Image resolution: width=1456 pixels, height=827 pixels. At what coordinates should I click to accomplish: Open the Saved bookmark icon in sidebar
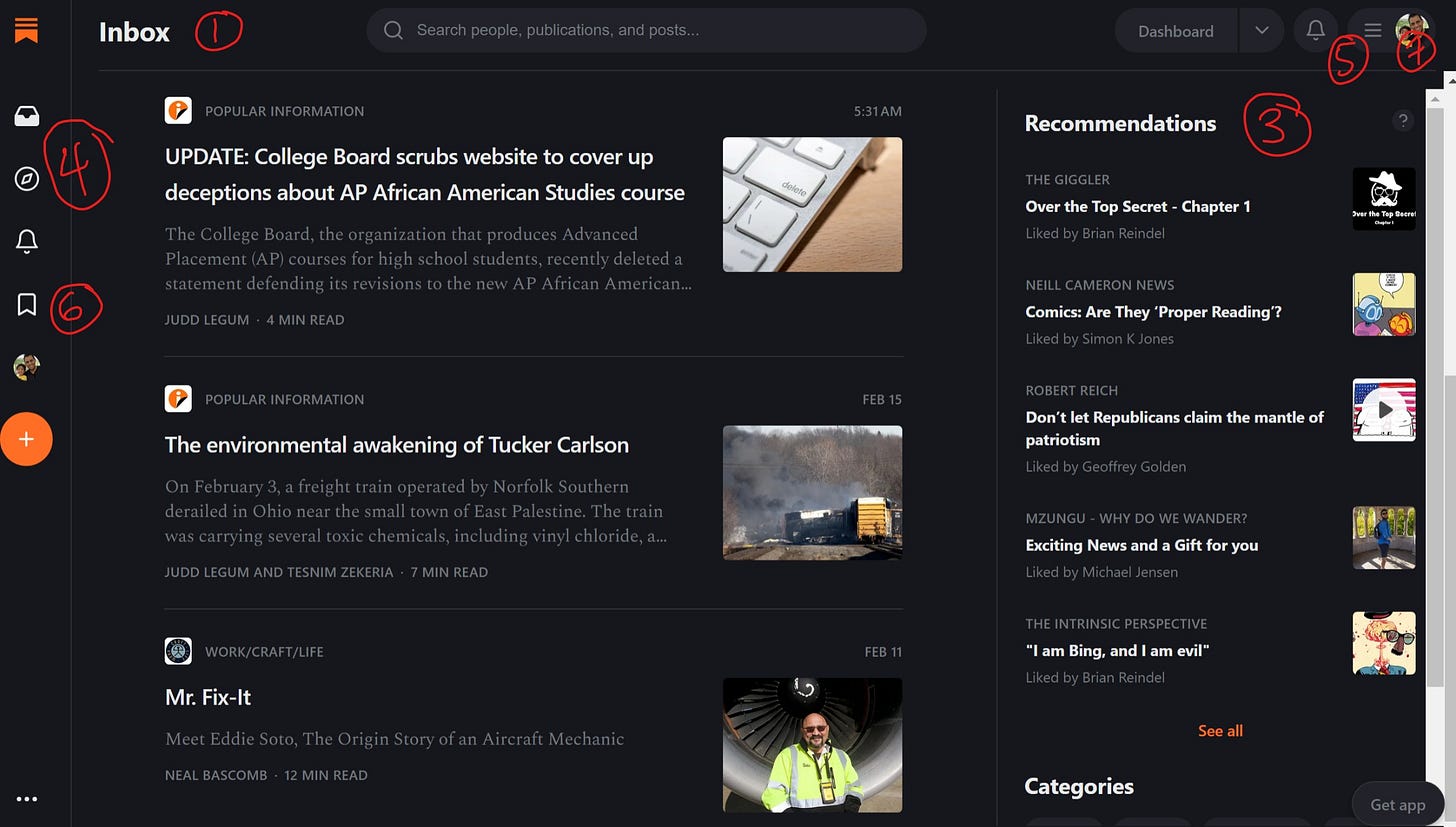coord(27,304)
